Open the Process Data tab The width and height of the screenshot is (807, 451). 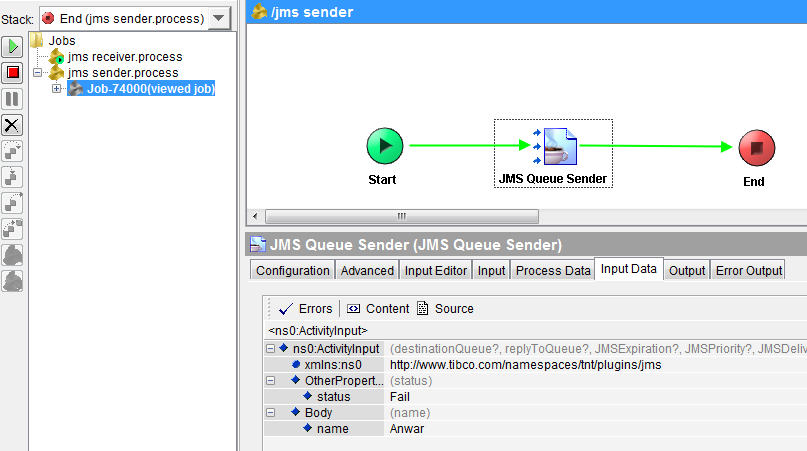[x=553, y=270]
